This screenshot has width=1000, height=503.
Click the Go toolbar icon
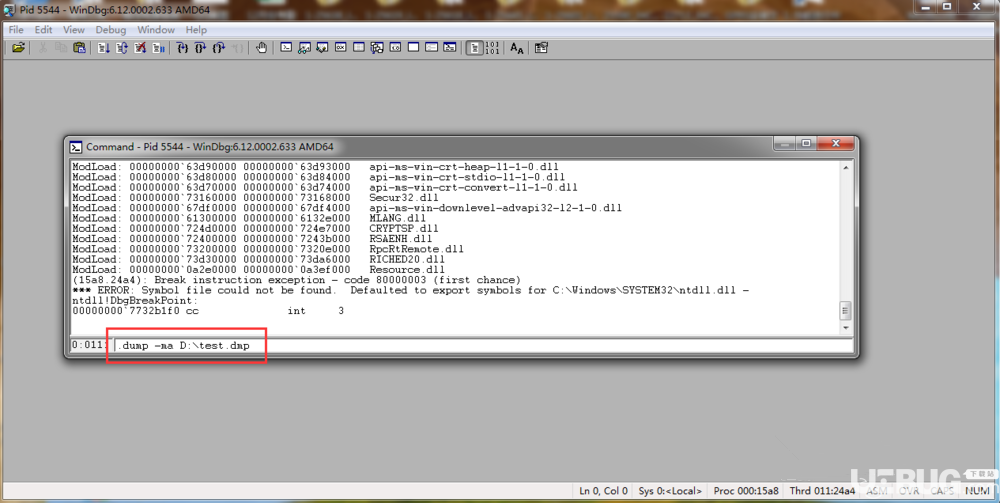tap(103, 48)
